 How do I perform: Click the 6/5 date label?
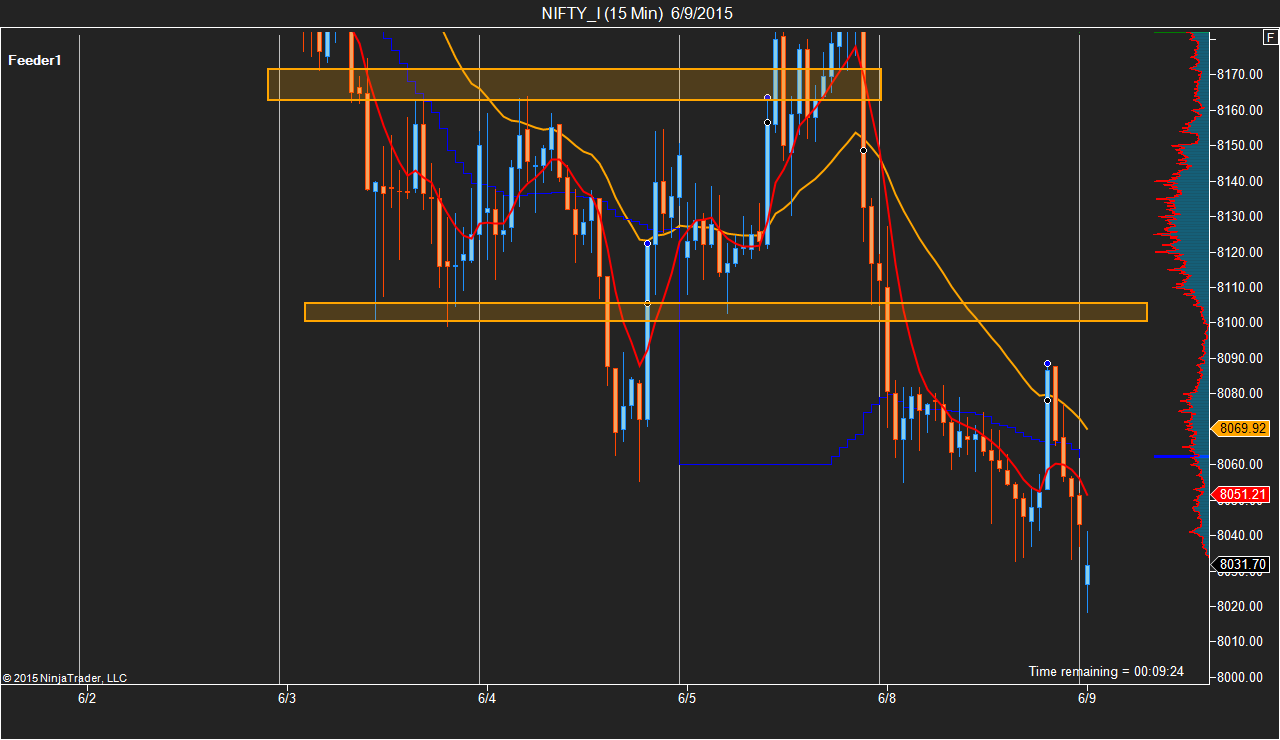(686, 698)
